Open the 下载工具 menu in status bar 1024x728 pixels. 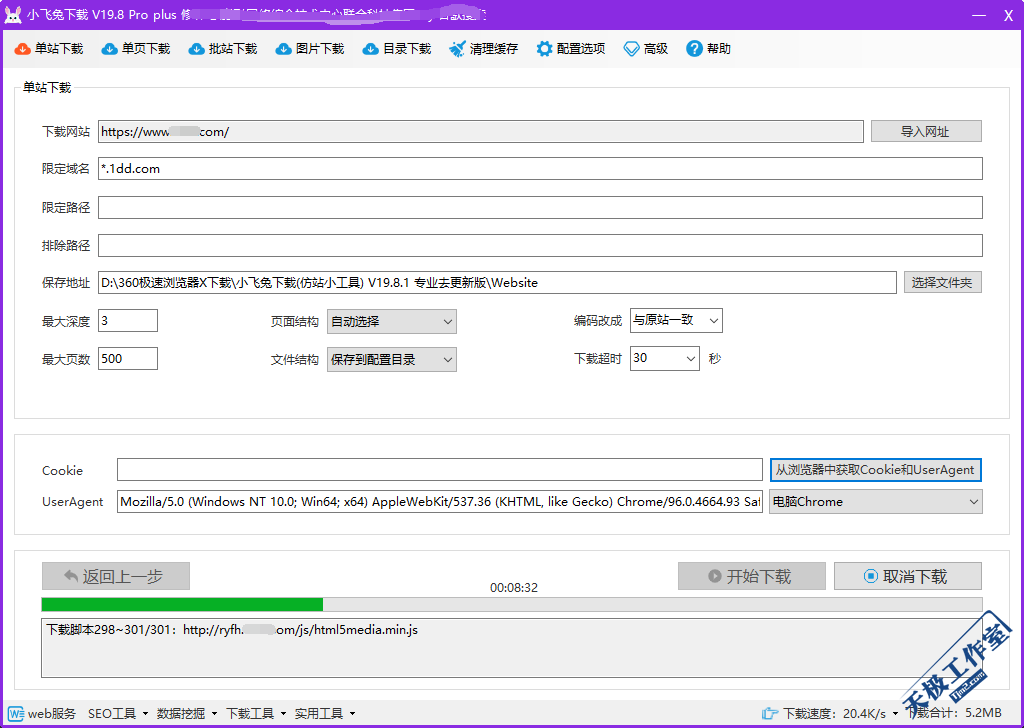(x=256, y=714)
